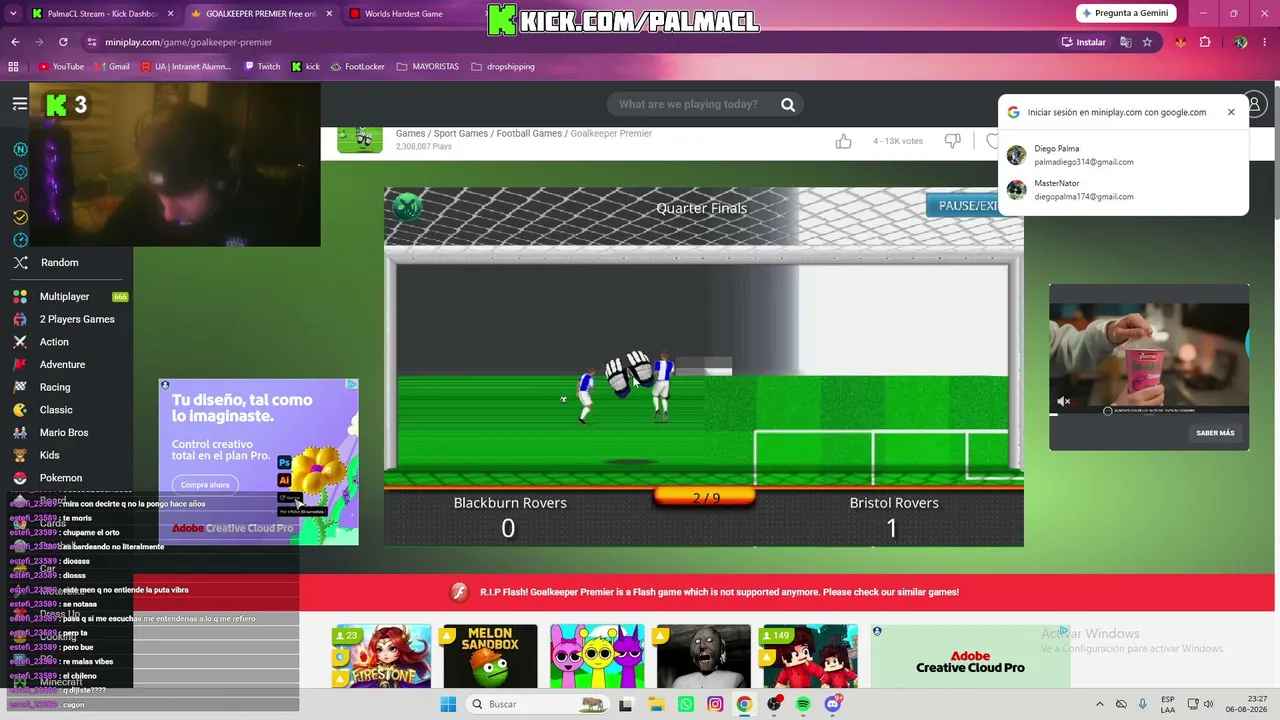Select the GOALKEEPER PREMIER tab

pos(260,14)
